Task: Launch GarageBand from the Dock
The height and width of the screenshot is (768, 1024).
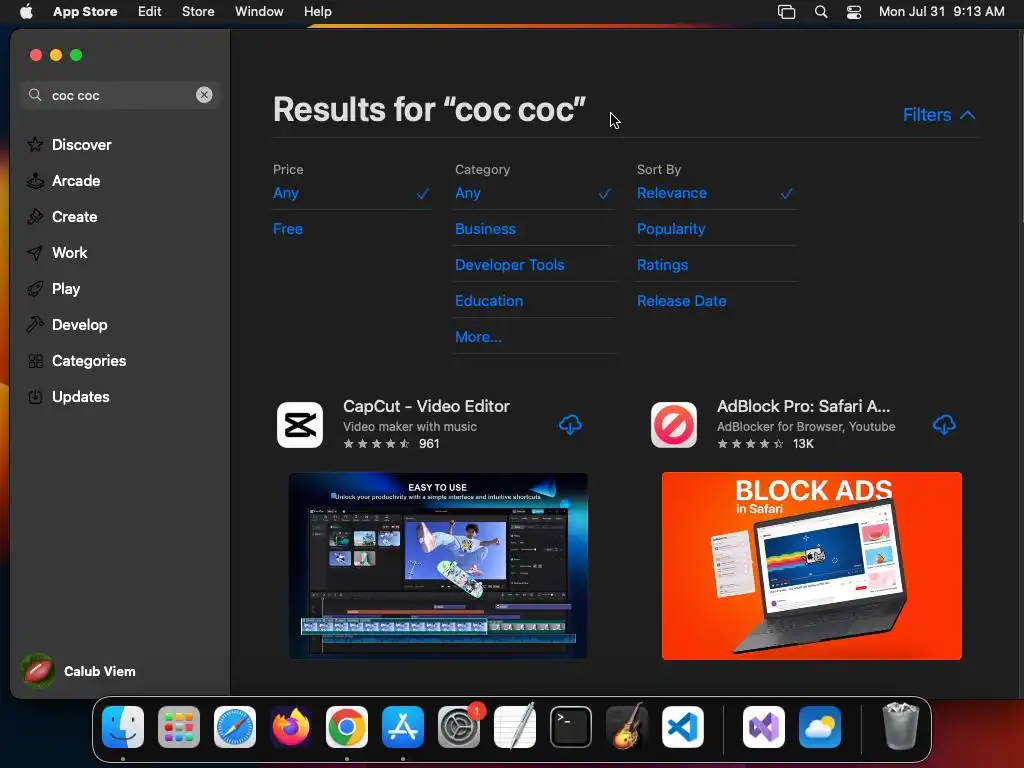Action: click(627, 726)
